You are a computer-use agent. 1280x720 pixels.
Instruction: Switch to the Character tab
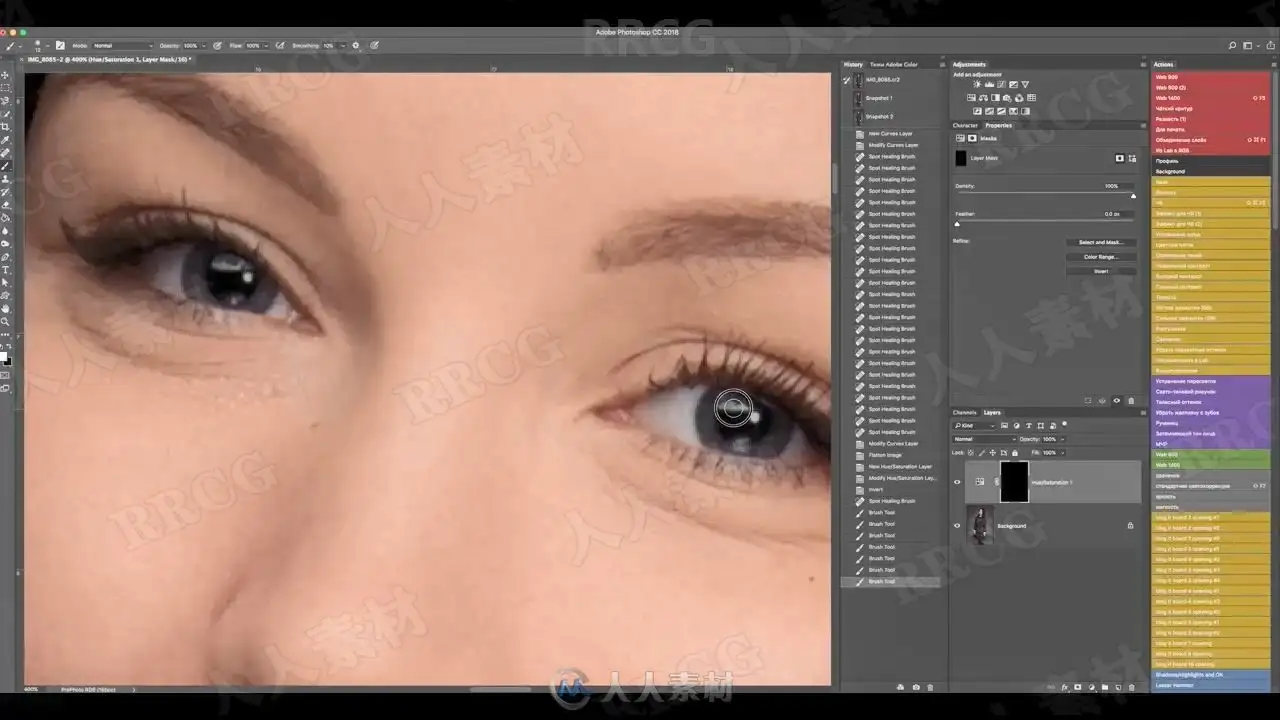click(x=965, y=125)
